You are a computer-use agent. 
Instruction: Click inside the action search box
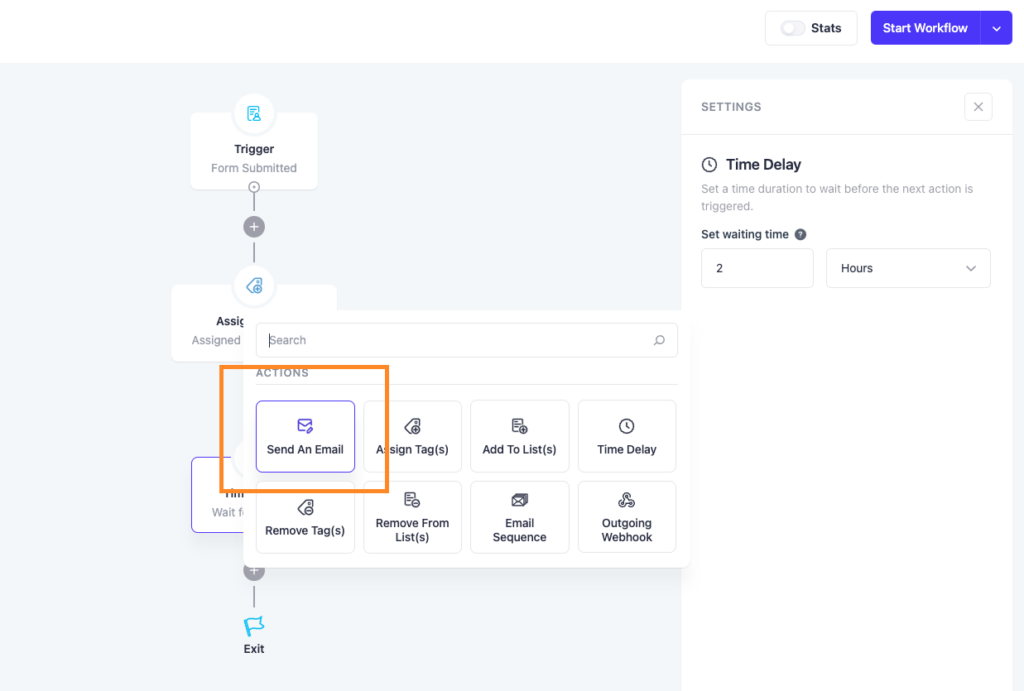point(450,340)
